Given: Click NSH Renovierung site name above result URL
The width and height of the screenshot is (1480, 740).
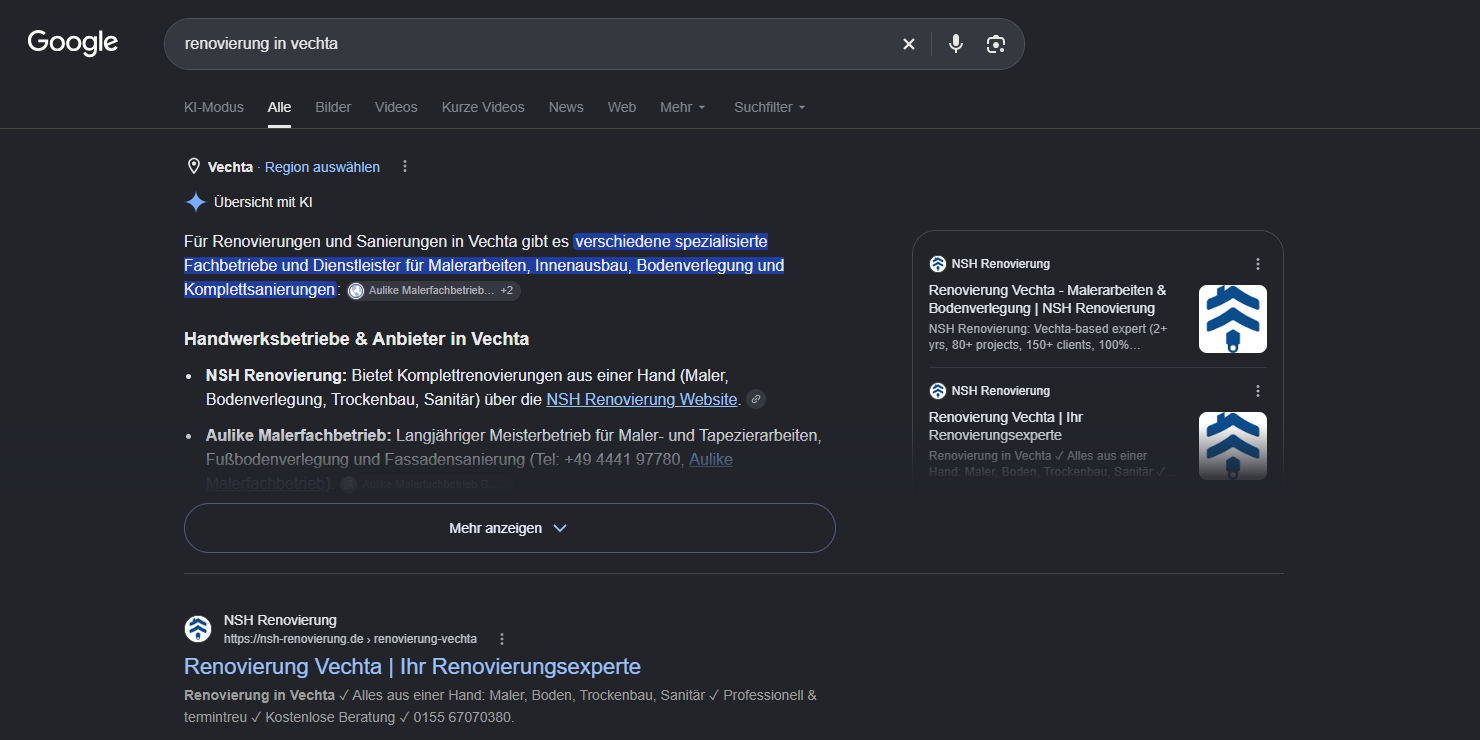Looking at the screenshot, I should [280, 620].
